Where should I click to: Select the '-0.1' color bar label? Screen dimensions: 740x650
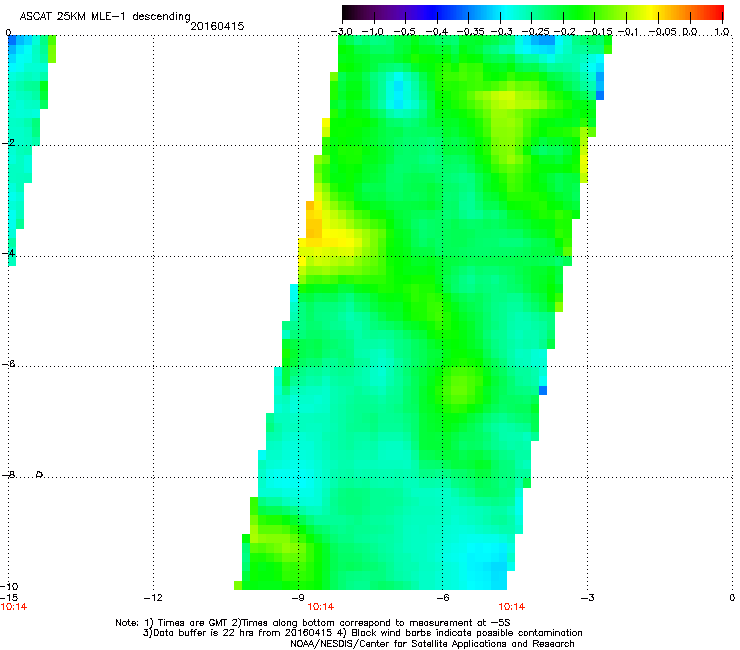pyautogui.click(x=628, y=32)
